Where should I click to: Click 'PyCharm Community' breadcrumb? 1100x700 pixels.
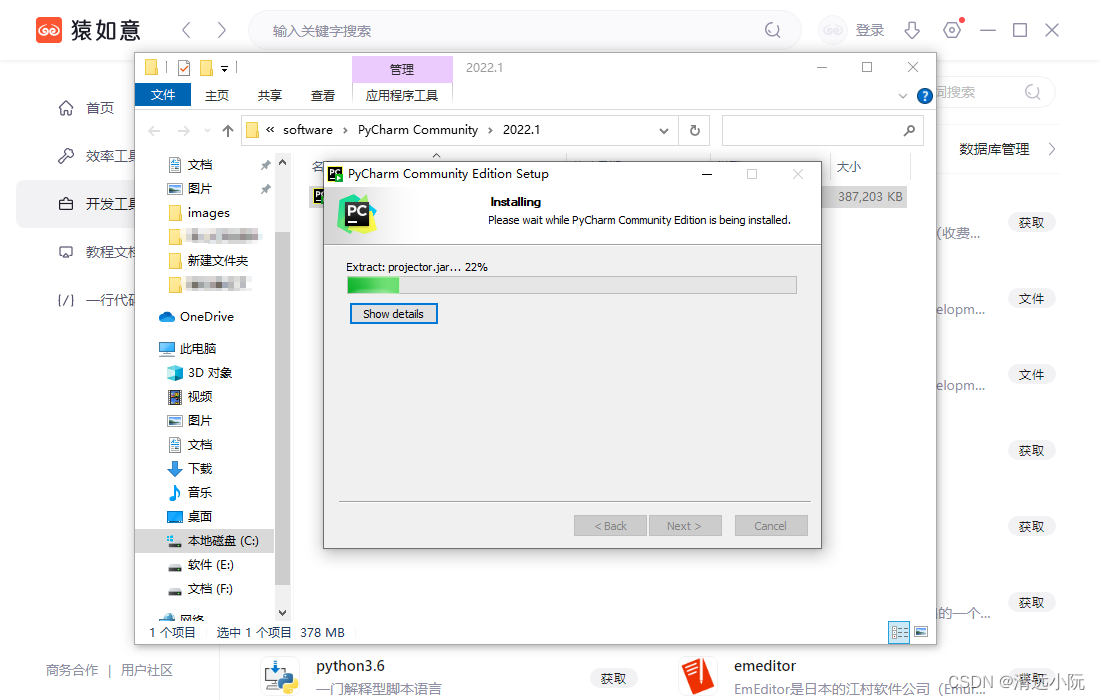tap(417, 130)
